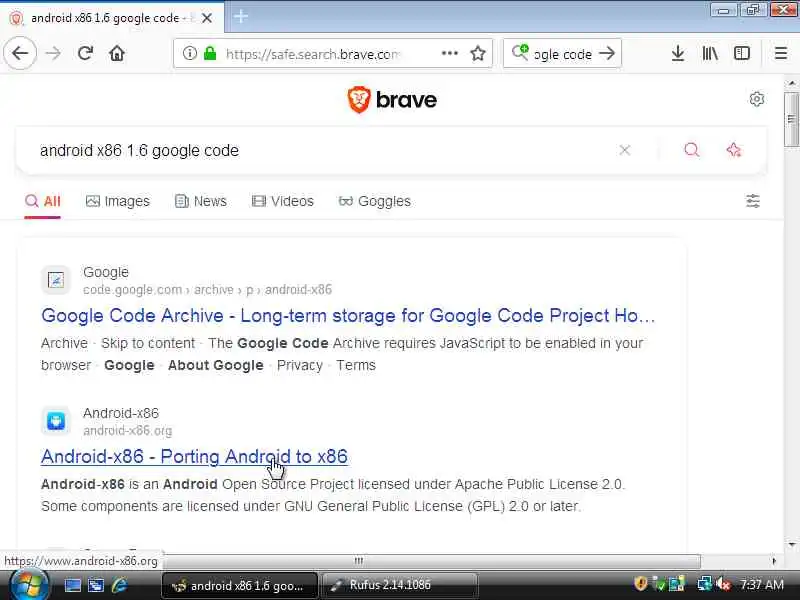This screenshot has height=600, width=800.
Task: Click the 7:37 AM clock
Action: (x=761, y=585)
